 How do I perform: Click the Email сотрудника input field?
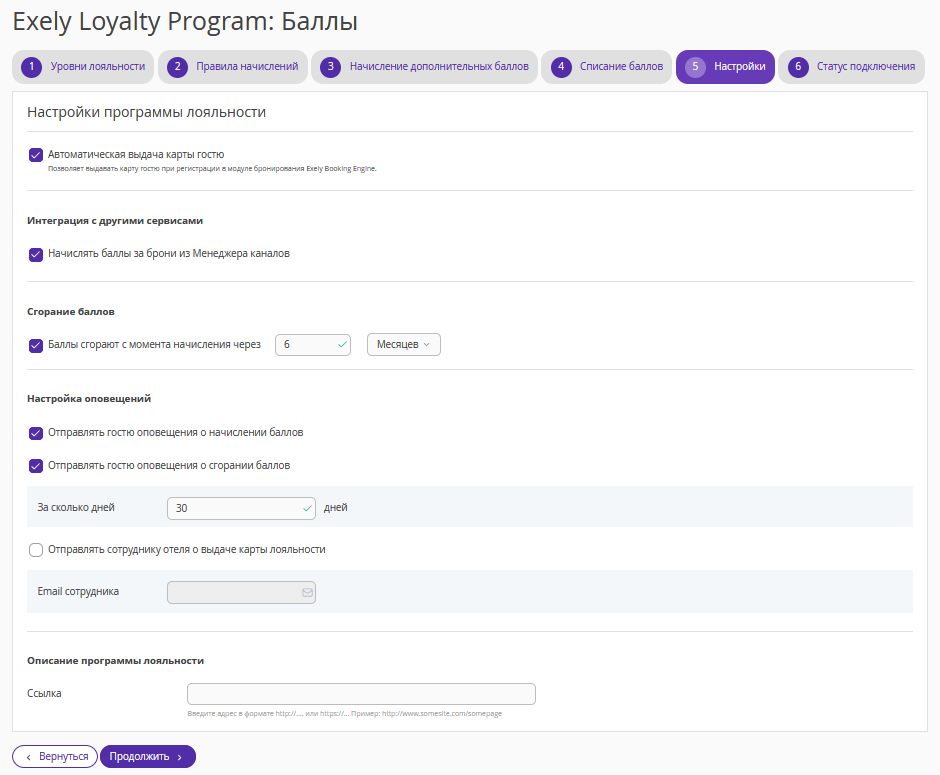point(241,593)
